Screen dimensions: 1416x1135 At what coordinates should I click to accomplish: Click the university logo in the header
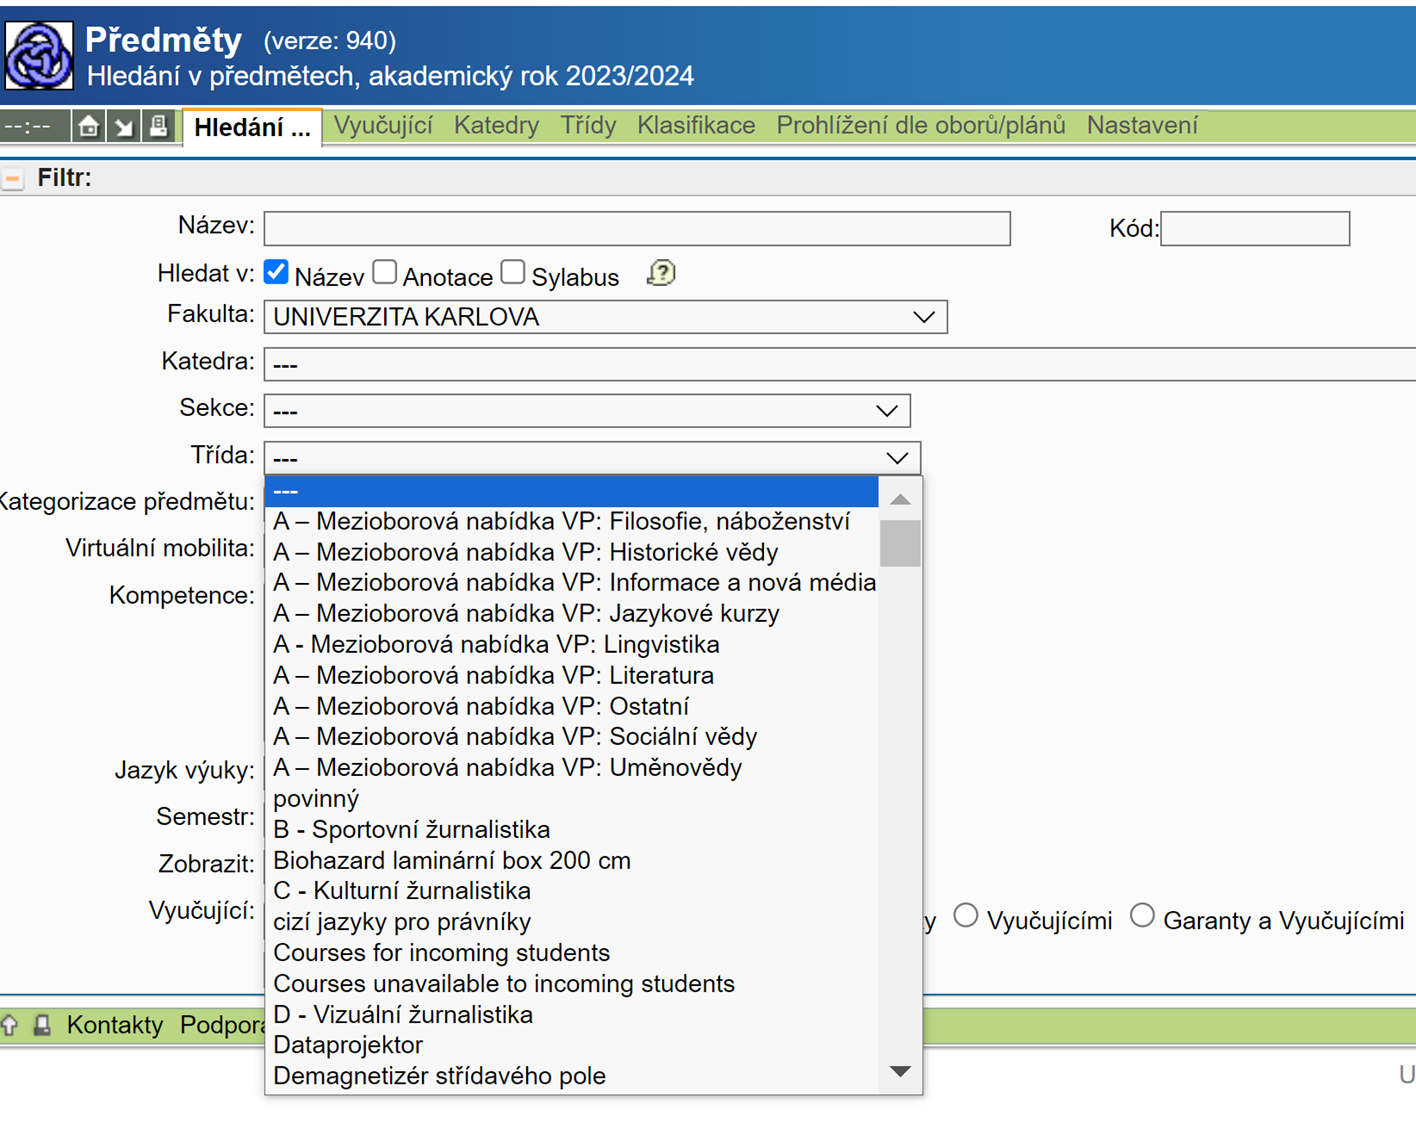[39, 56]
